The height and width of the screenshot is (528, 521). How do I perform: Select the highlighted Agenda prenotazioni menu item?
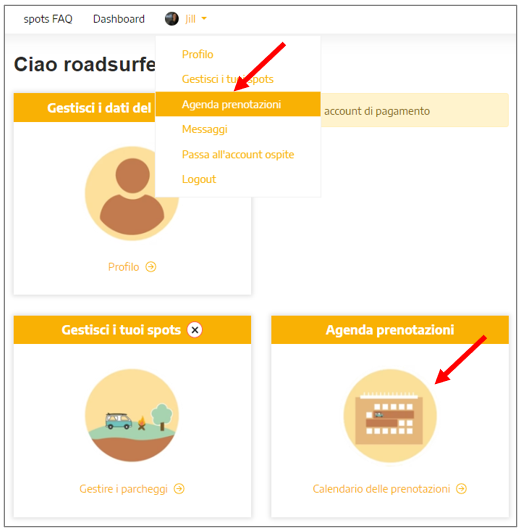238,104
